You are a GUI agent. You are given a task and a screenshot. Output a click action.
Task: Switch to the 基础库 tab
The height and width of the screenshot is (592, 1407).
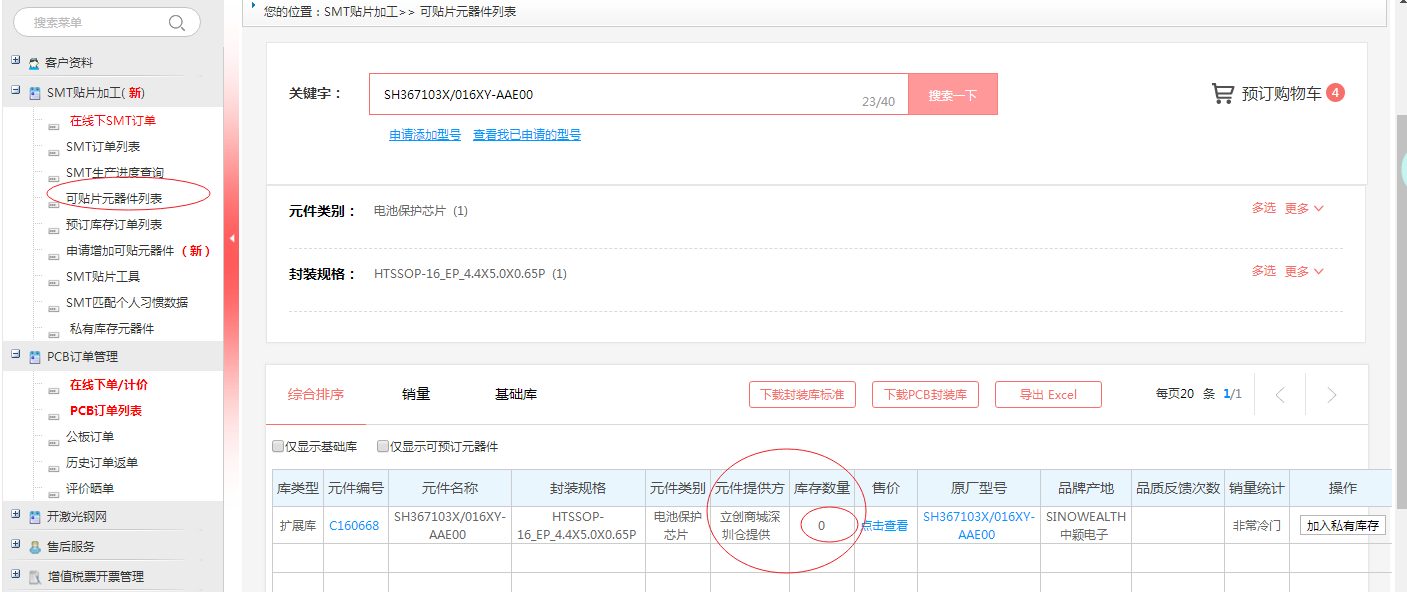click(516, 394)
